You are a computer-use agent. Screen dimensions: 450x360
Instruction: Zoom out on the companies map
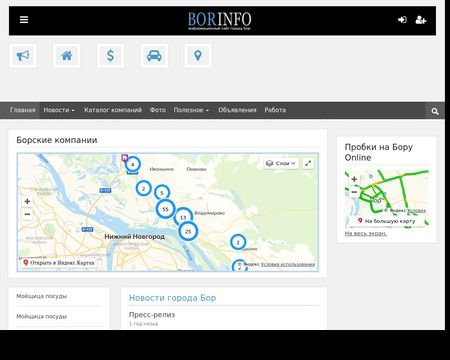pyautogui.click(x=27, y=214)
